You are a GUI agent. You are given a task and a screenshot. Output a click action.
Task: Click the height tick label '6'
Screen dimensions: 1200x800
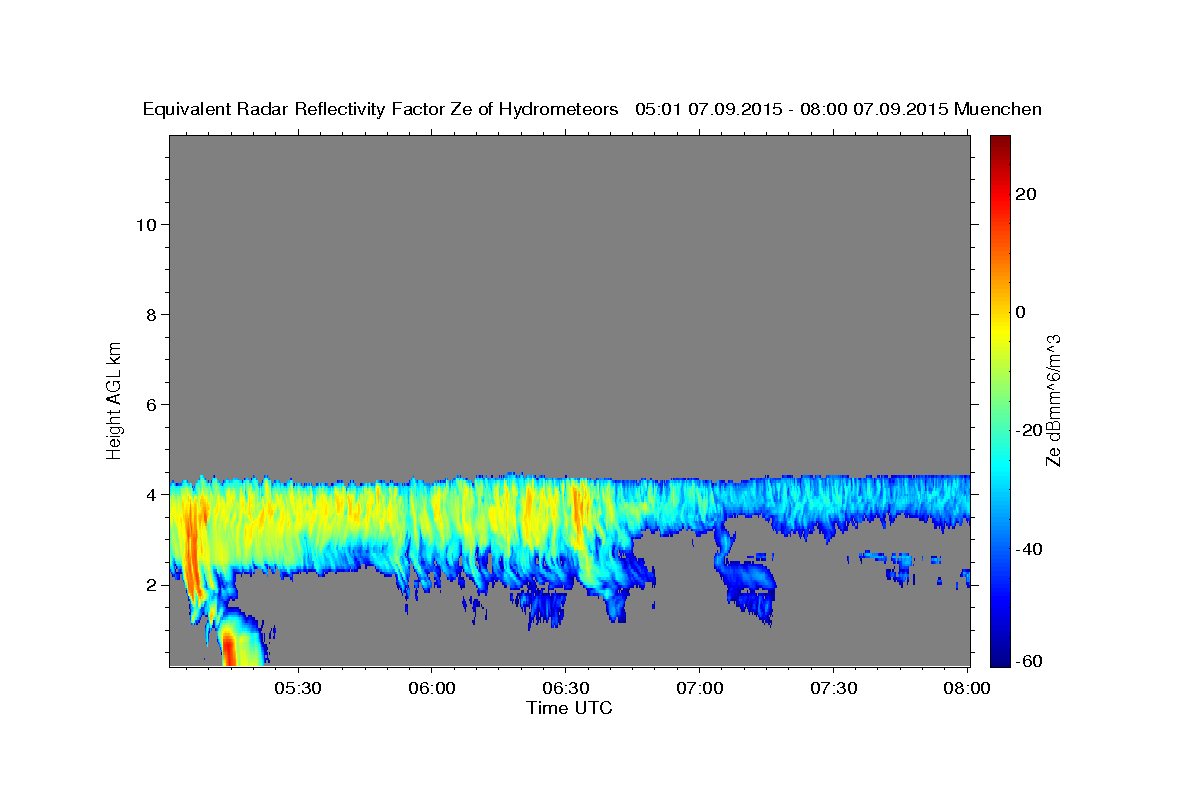click(x=150, y=405)
